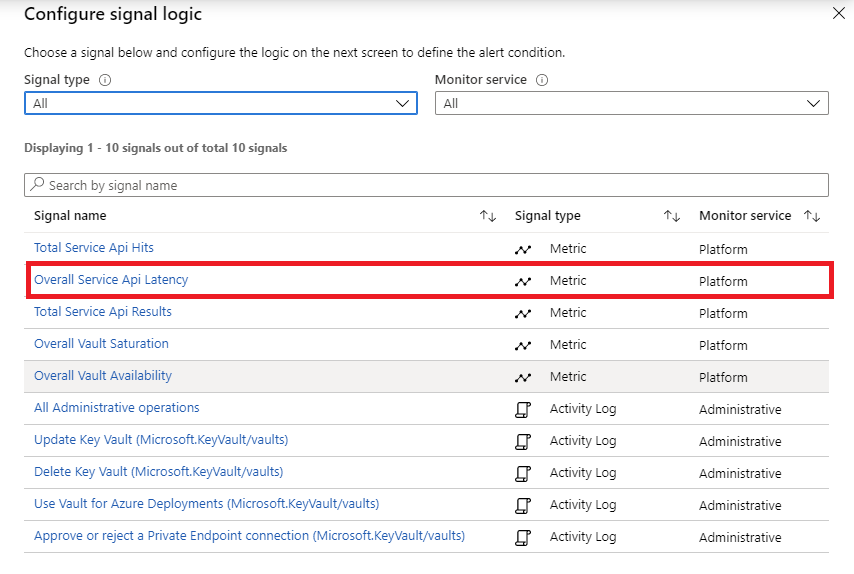The height and width of the screenshot is (574, 854).
Task: Select Overall Vault Availability signal
Action: (x=103, y=376)
